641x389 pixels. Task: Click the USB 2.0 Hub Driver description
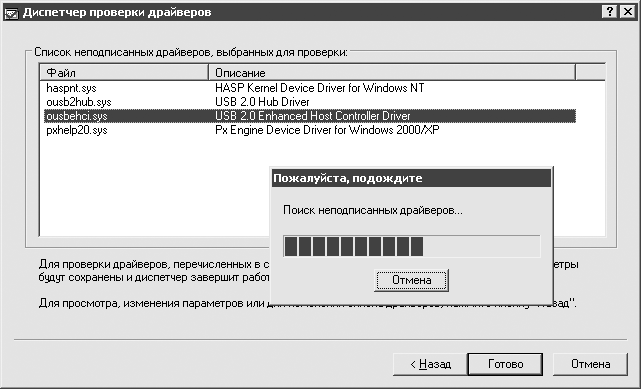pos(262,102)
